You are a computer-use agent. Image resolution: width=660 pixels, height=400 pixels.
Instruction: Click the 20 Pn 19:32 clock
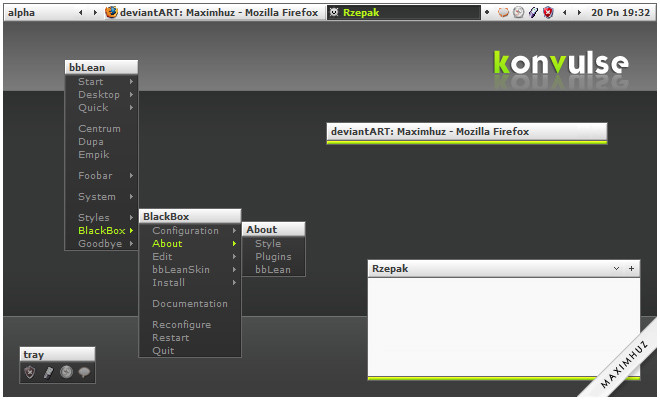coord(620,13)
